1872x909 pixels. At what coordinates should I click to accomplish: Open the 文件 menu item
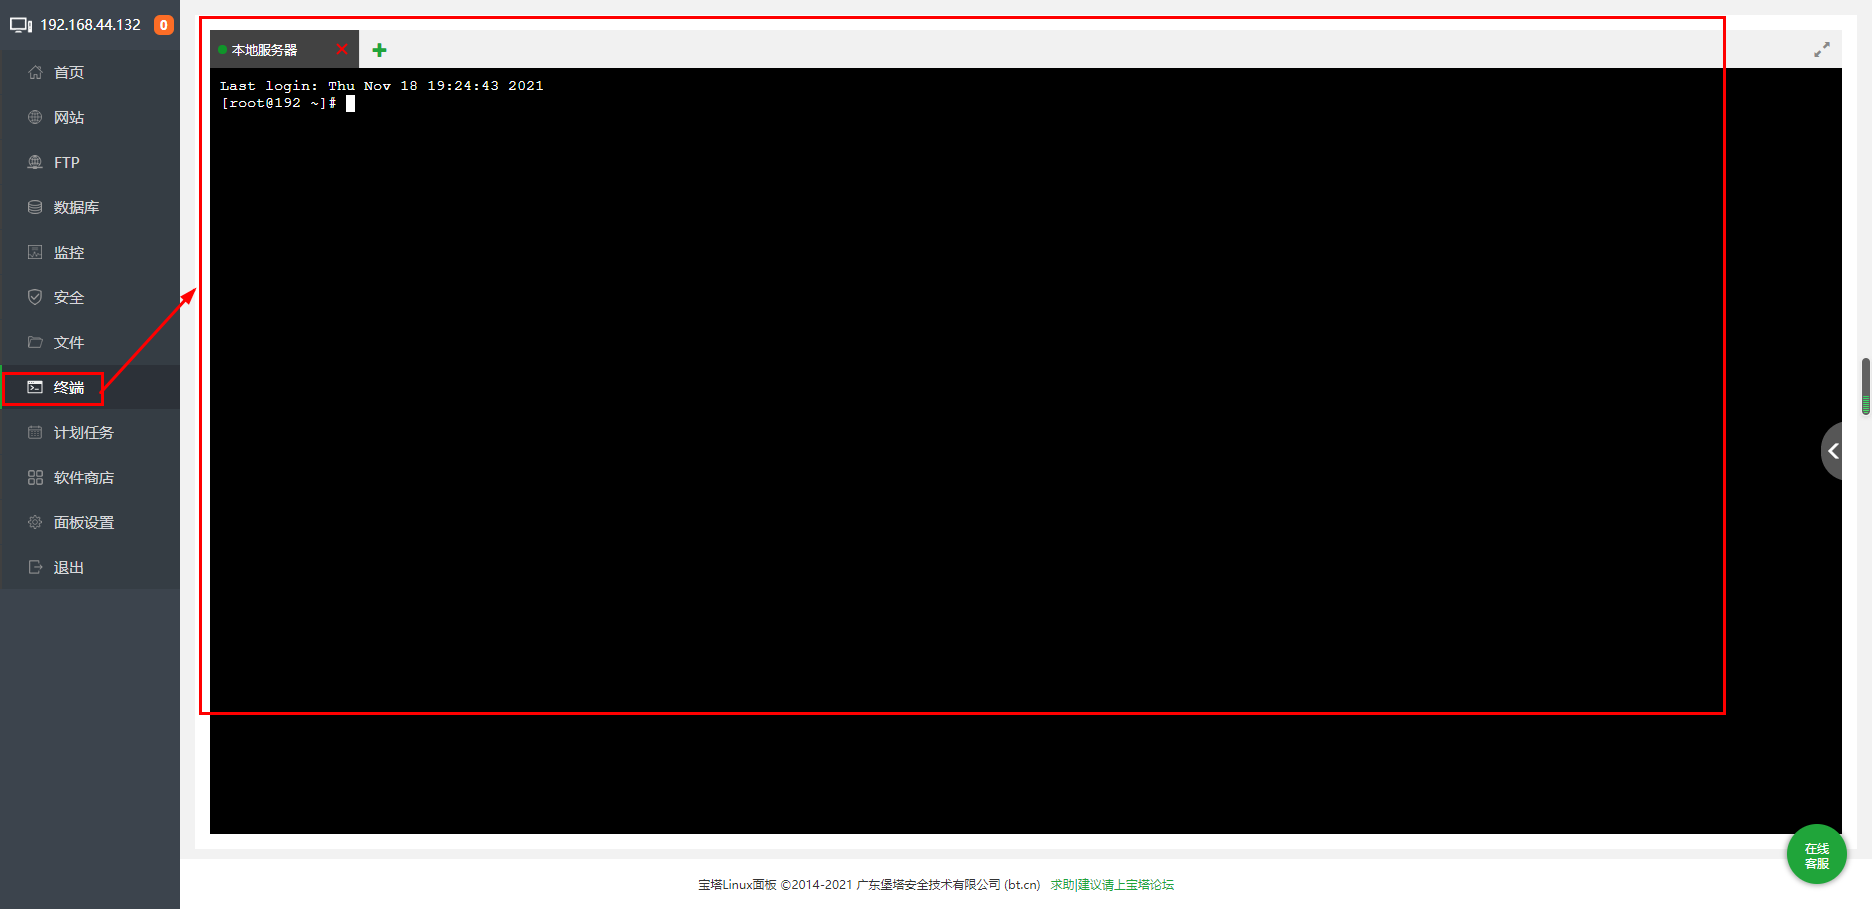[x=90, y=342]
